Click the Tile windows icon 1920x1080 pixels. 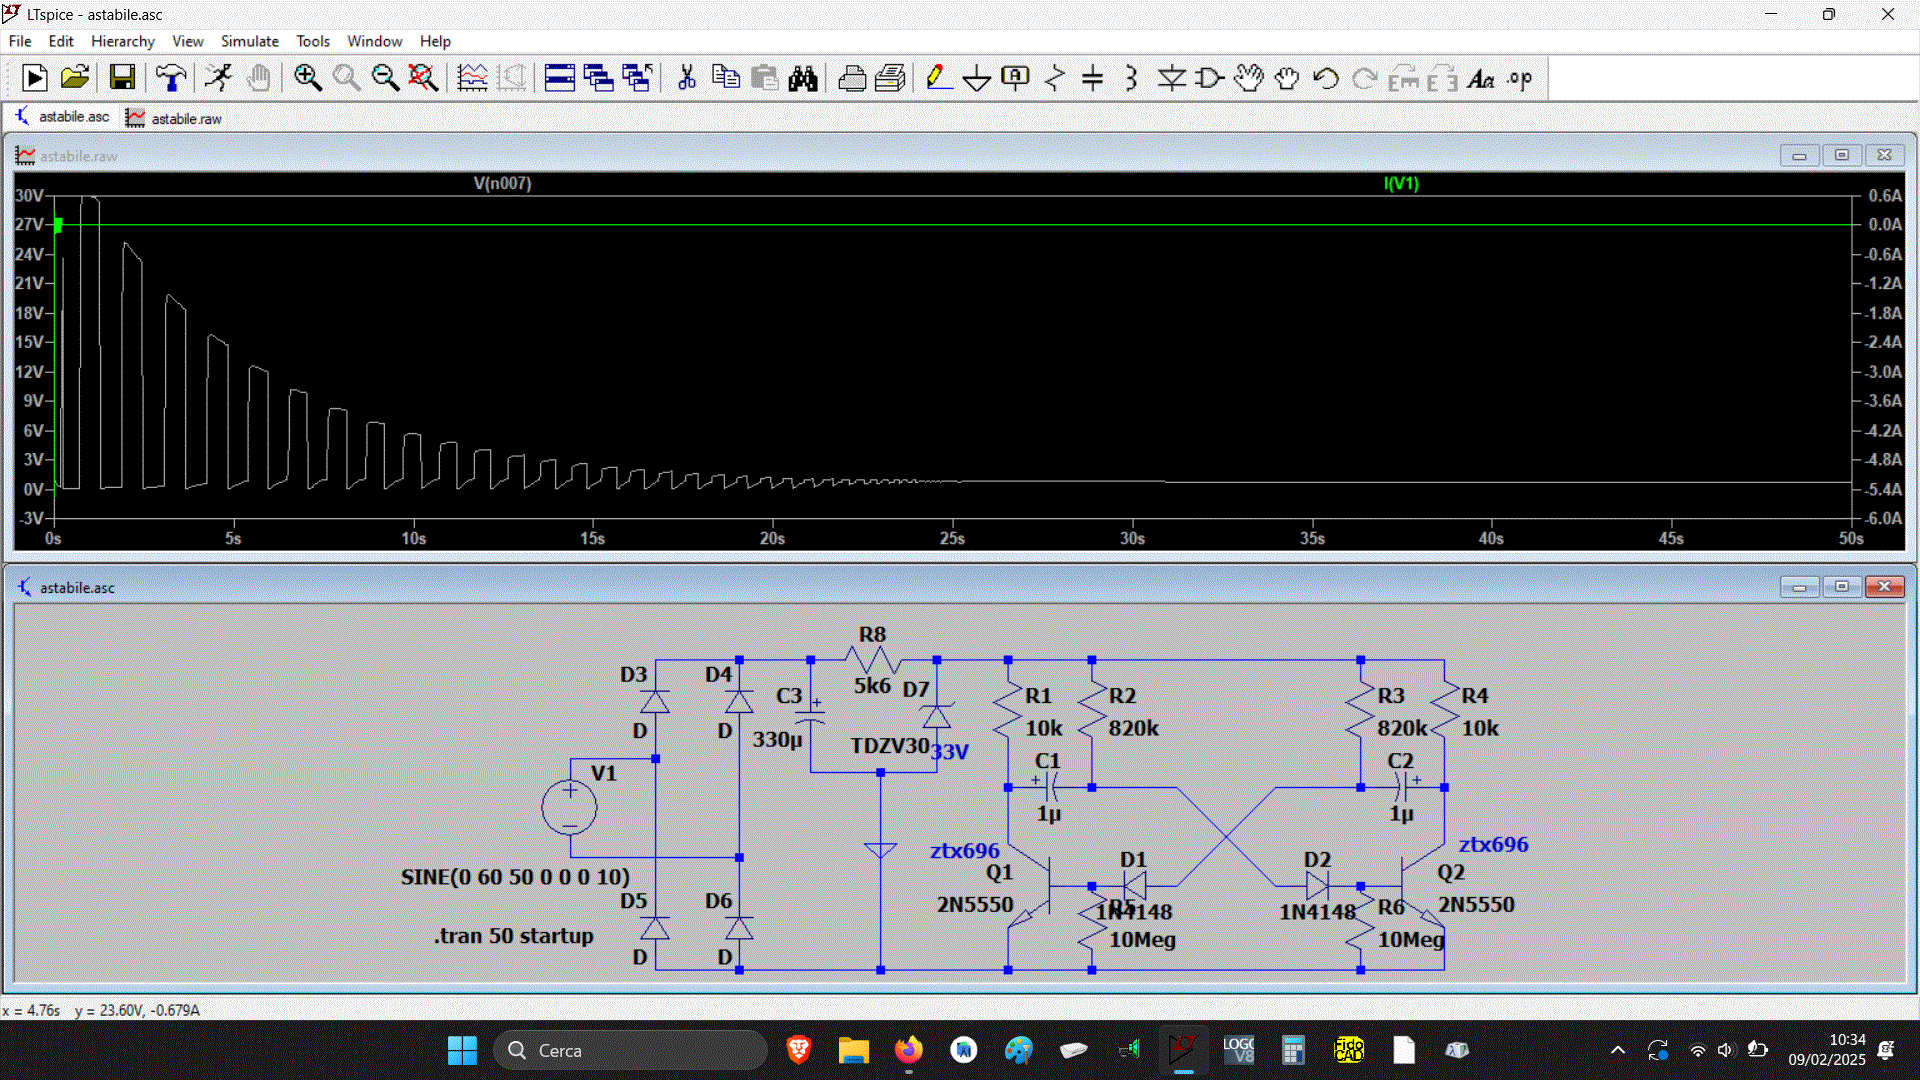[559, 78]
